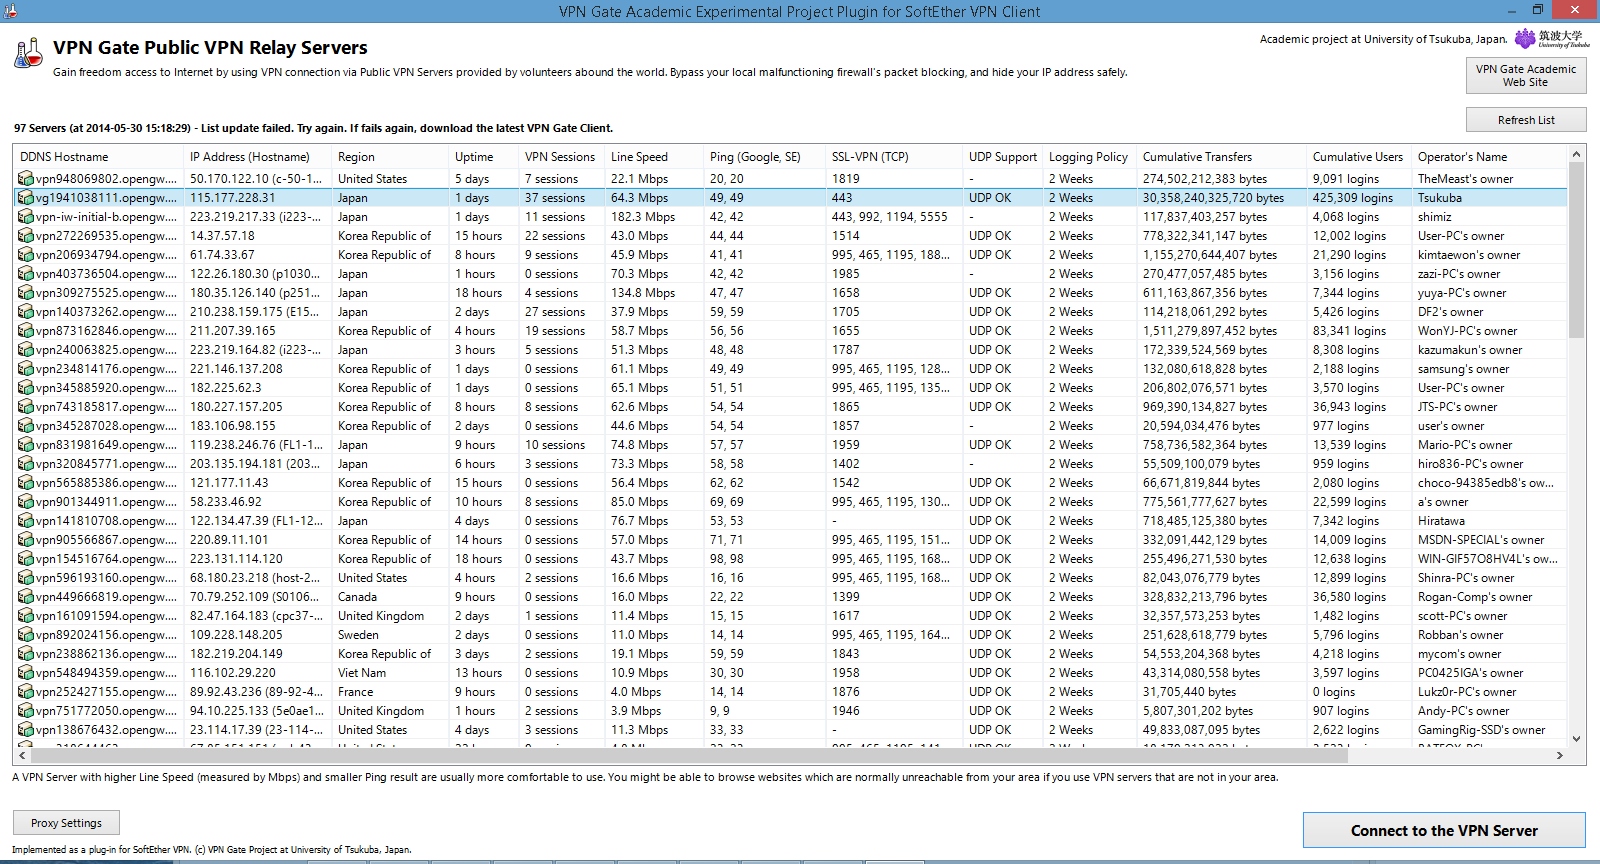The height and width of the screenshot is (864, 1600).
Task: Click server icon for vpn905566867 row
Action: [26, 540]
